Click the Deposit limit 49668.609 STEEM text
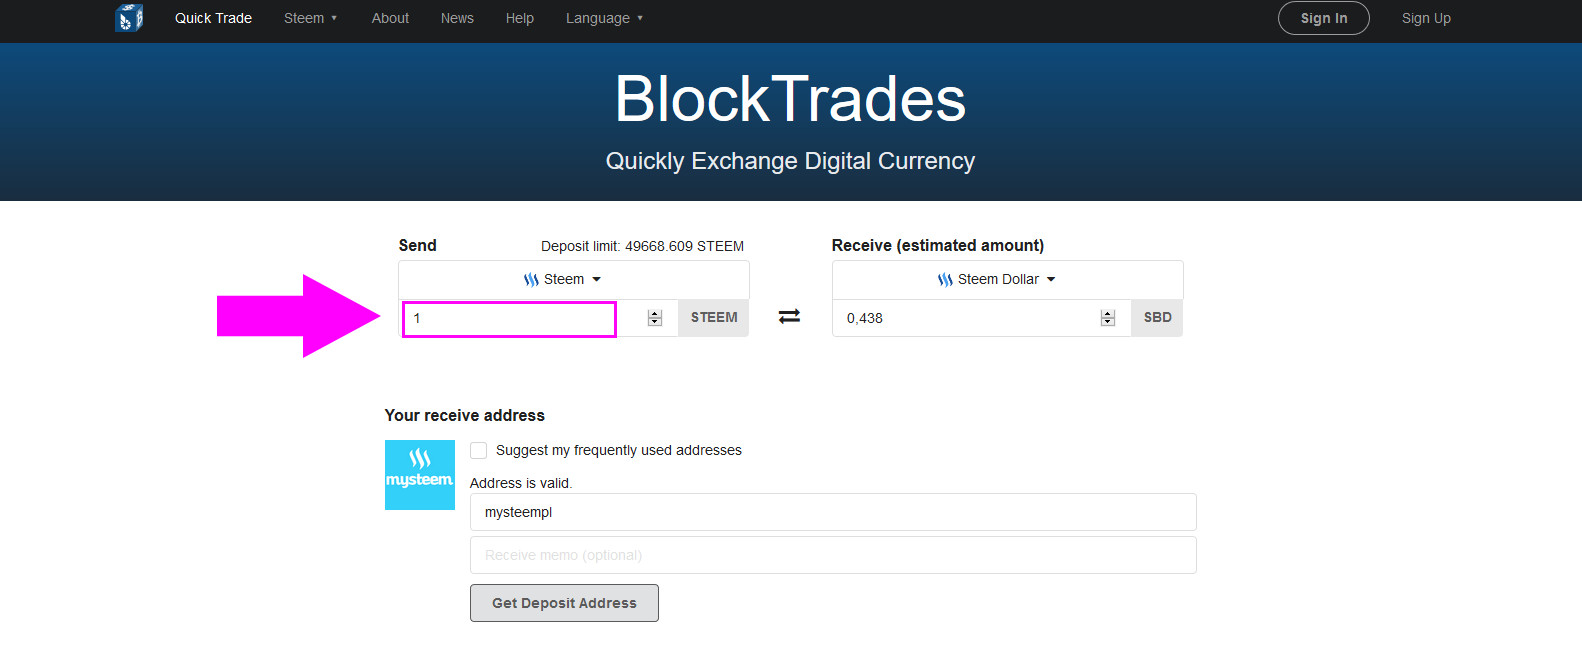1582x661 pixels. [642, 246]
